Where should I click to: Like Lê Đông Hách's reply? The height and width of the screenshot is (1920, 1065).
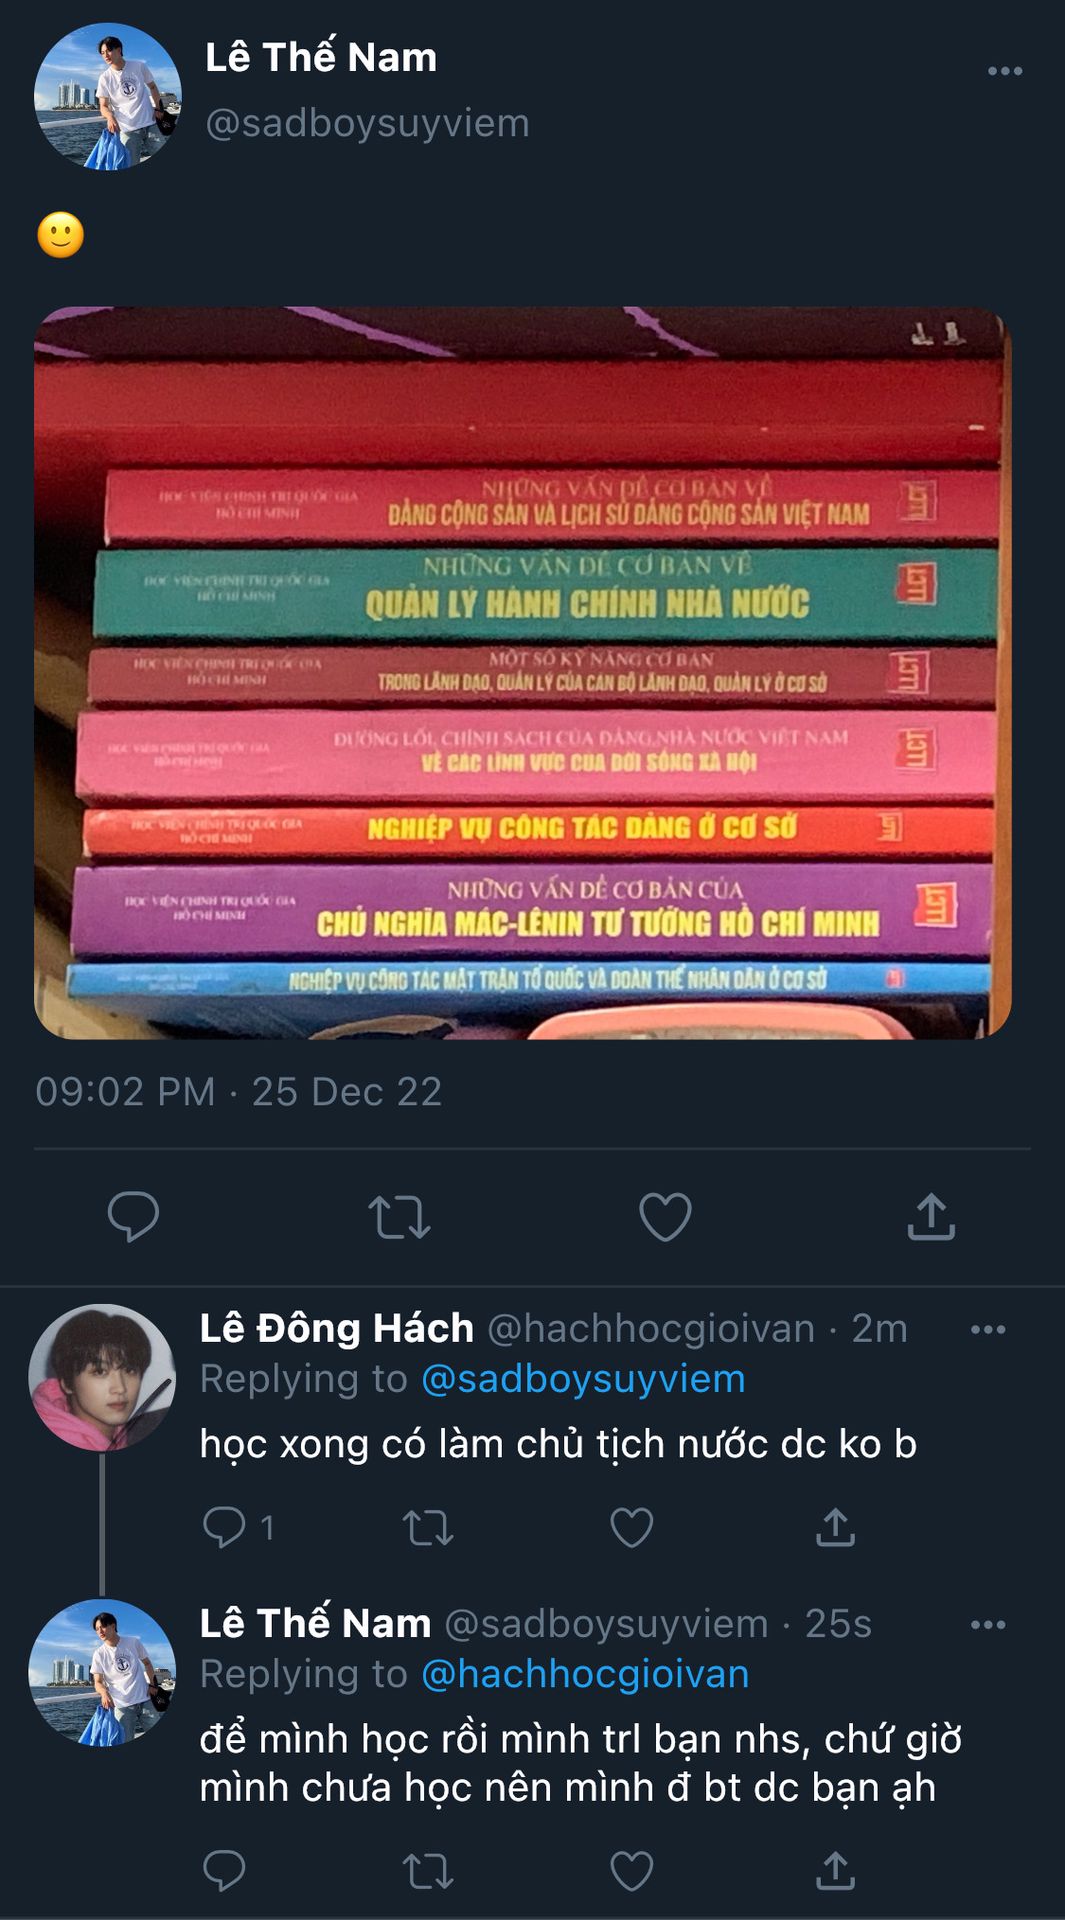coord(631,1527)
